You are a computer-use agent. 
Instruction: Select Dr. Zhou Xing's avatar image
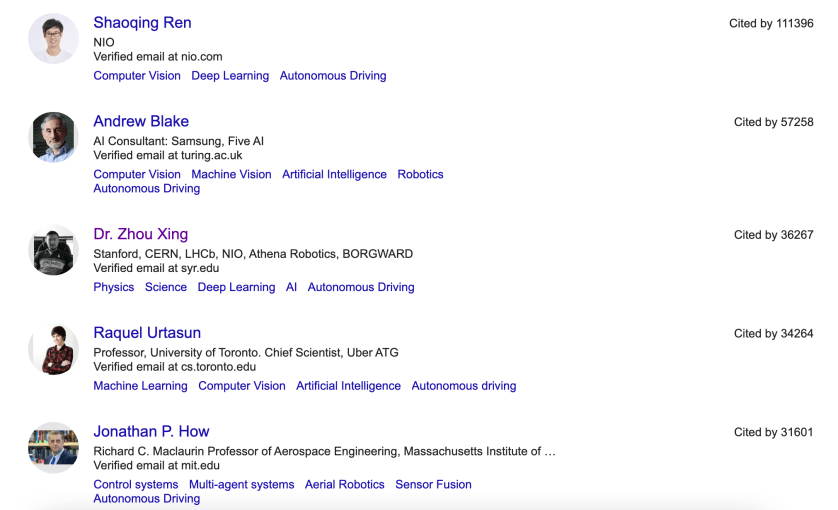pos(53,250)
